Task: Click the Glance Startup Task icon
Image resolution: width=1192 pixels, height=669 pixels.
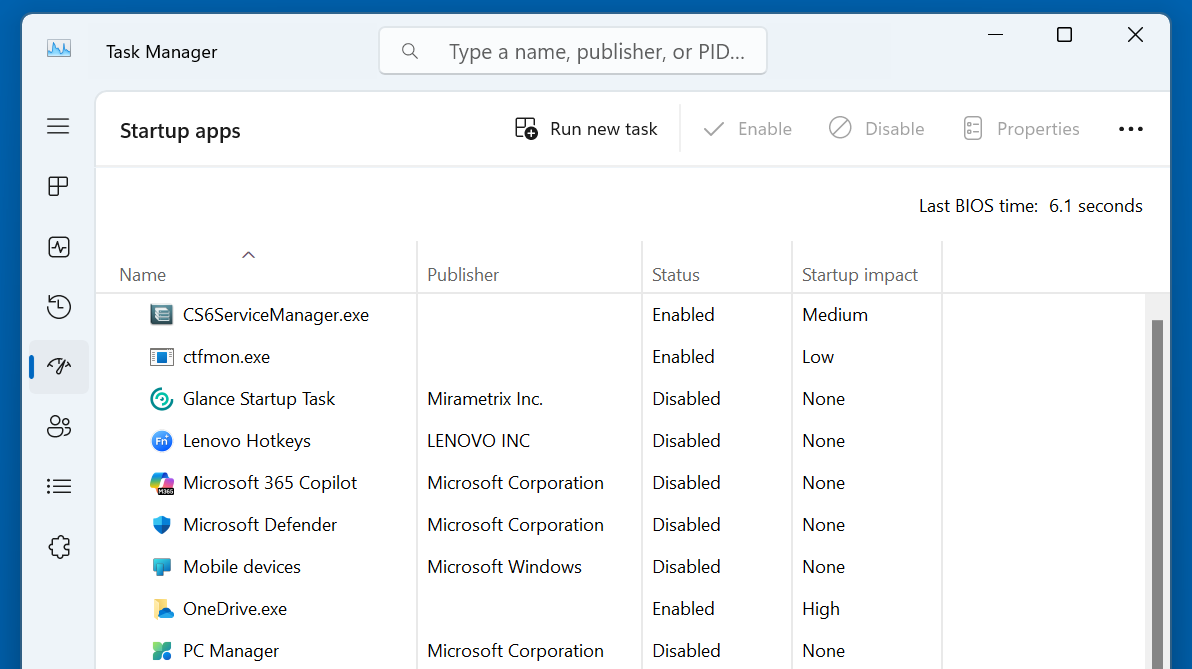Action: pos(162,398)
